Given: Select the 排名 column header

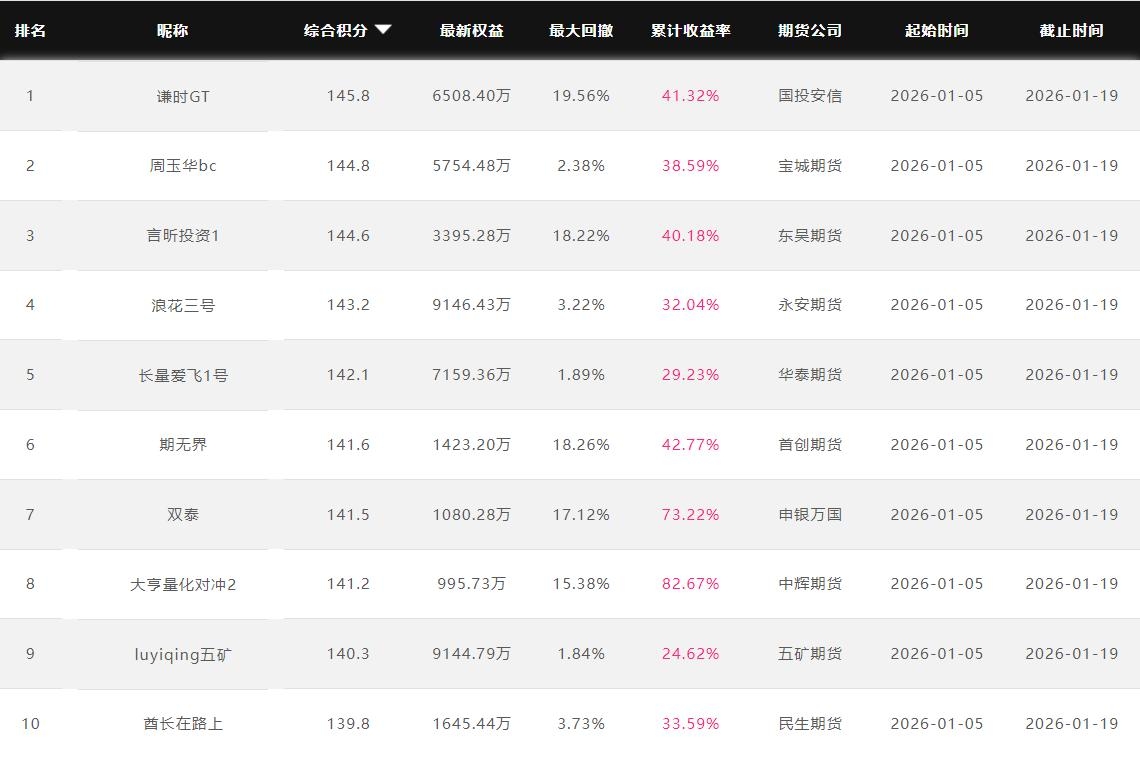Looking at the screenshot, I should click(30, 30).
